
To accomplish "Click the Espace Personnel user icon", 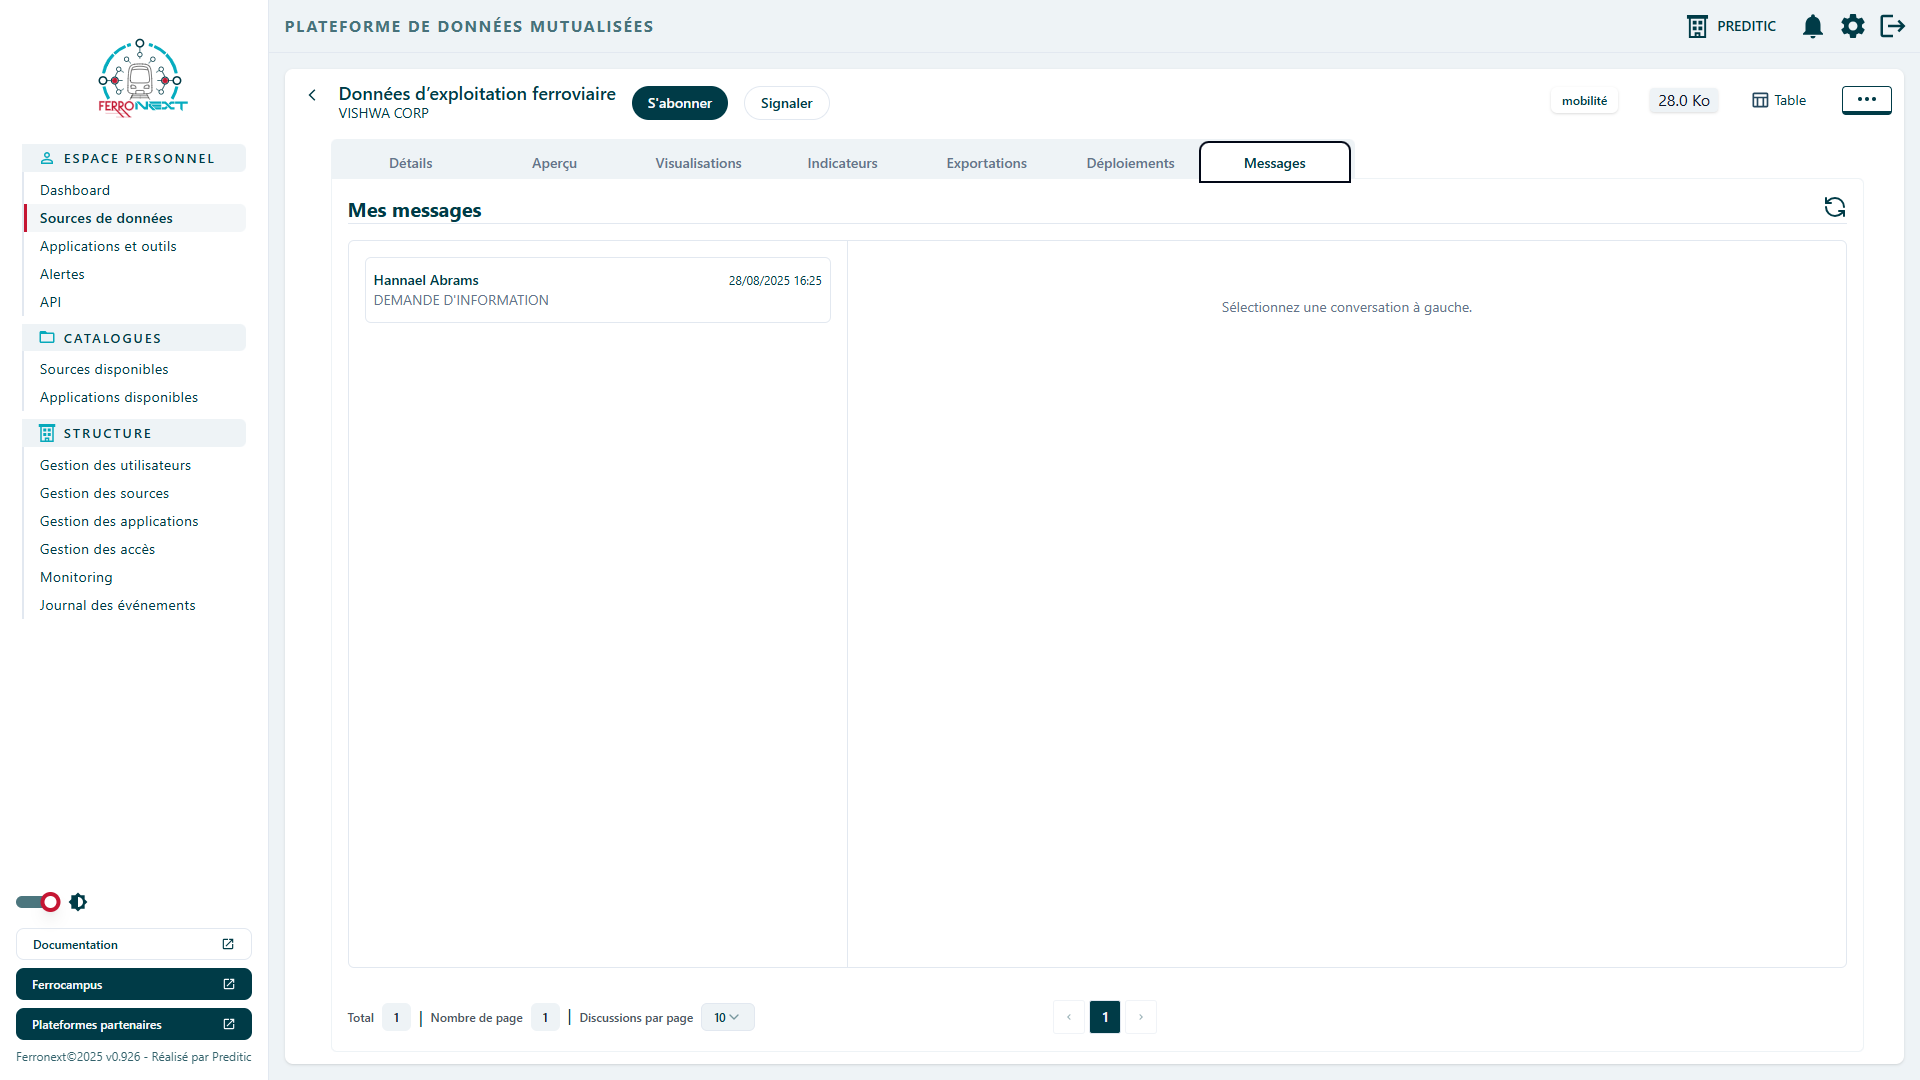I will pyautogui.click(x=47, y=158).
